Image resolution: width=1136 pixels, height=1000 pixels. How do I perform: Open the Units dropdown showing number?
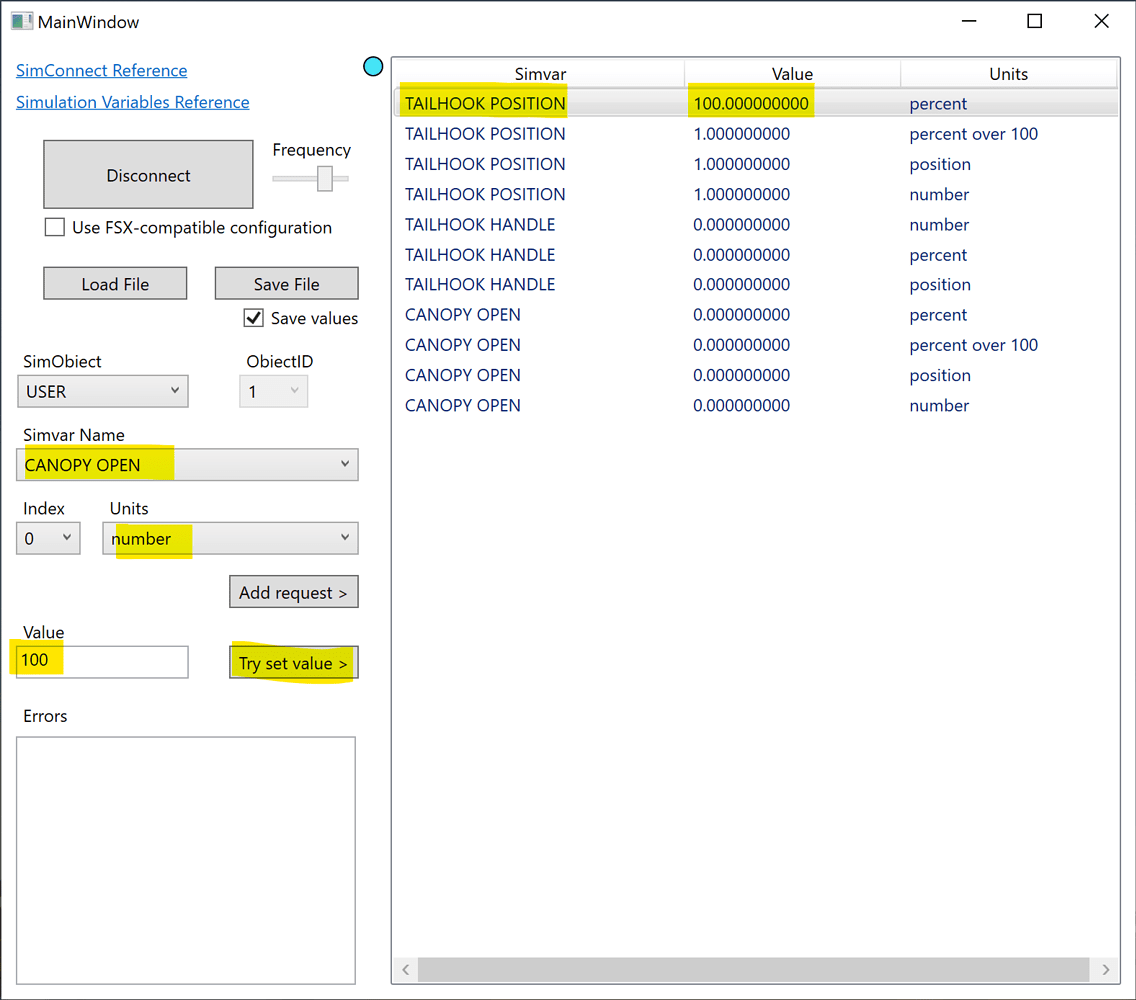coord(230,539)
